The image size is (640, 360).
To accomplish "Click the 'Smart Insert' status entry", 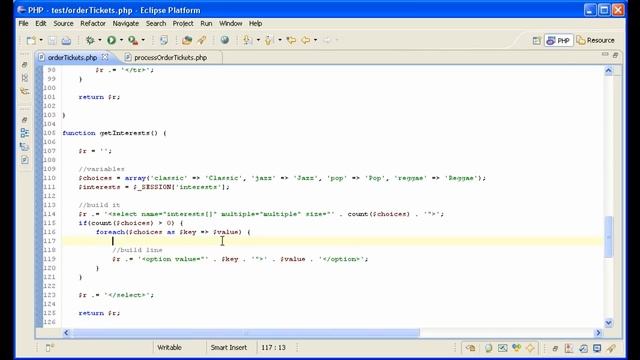I will [229, 347].
